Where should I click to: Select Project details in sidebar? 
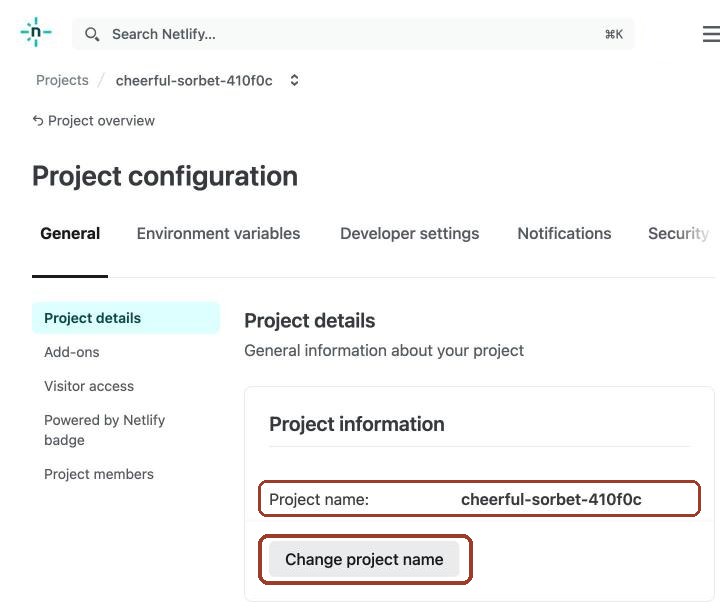[x=126, y=318]
